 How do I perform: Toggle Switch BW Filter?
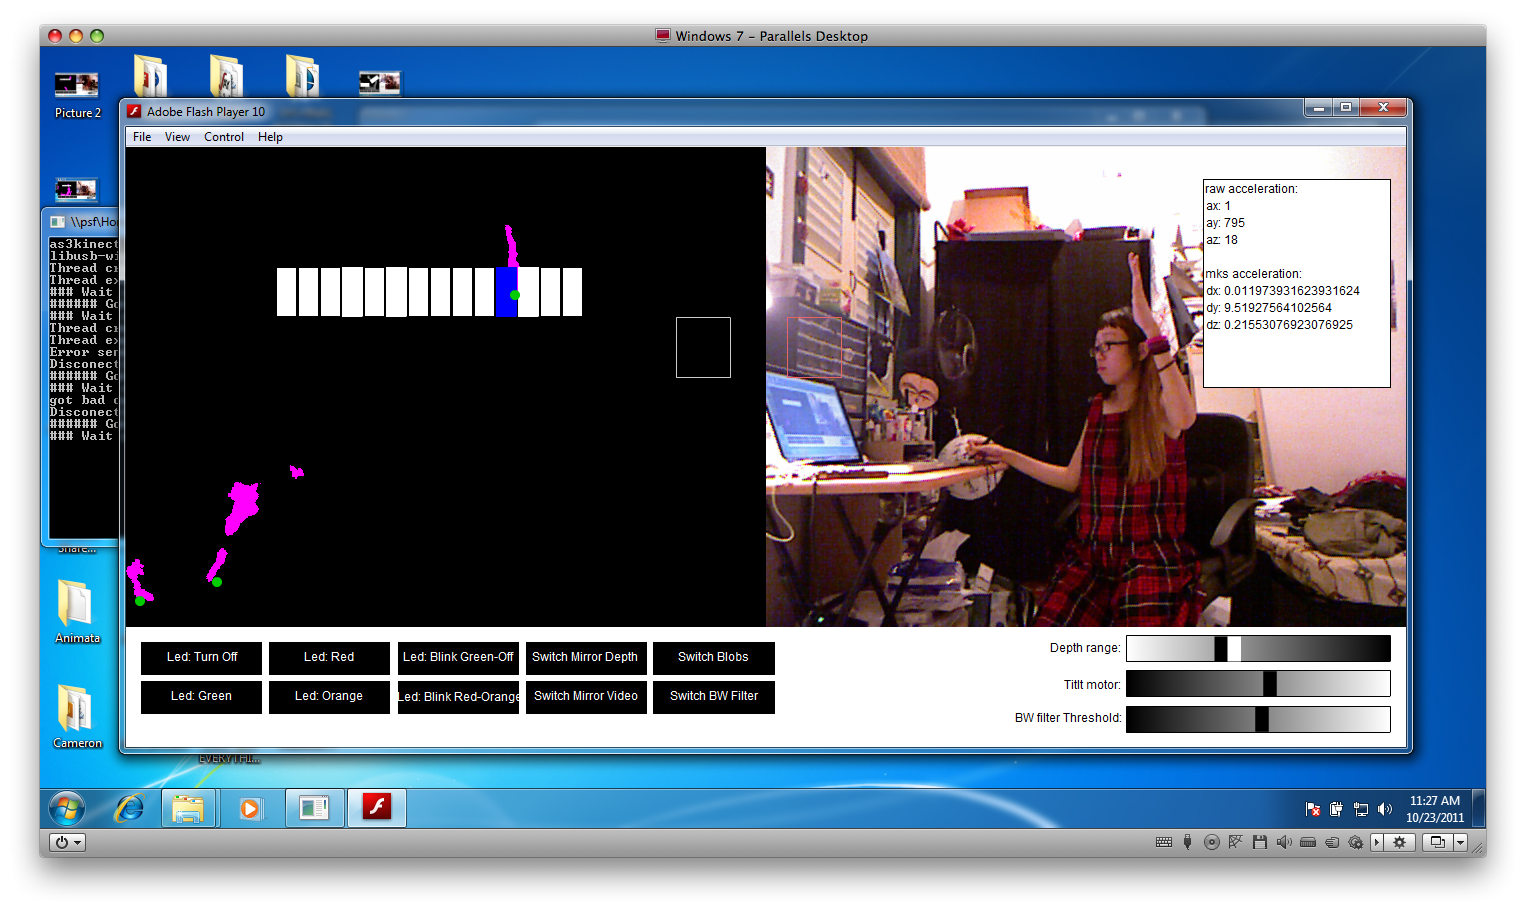[x=713, y=696]
